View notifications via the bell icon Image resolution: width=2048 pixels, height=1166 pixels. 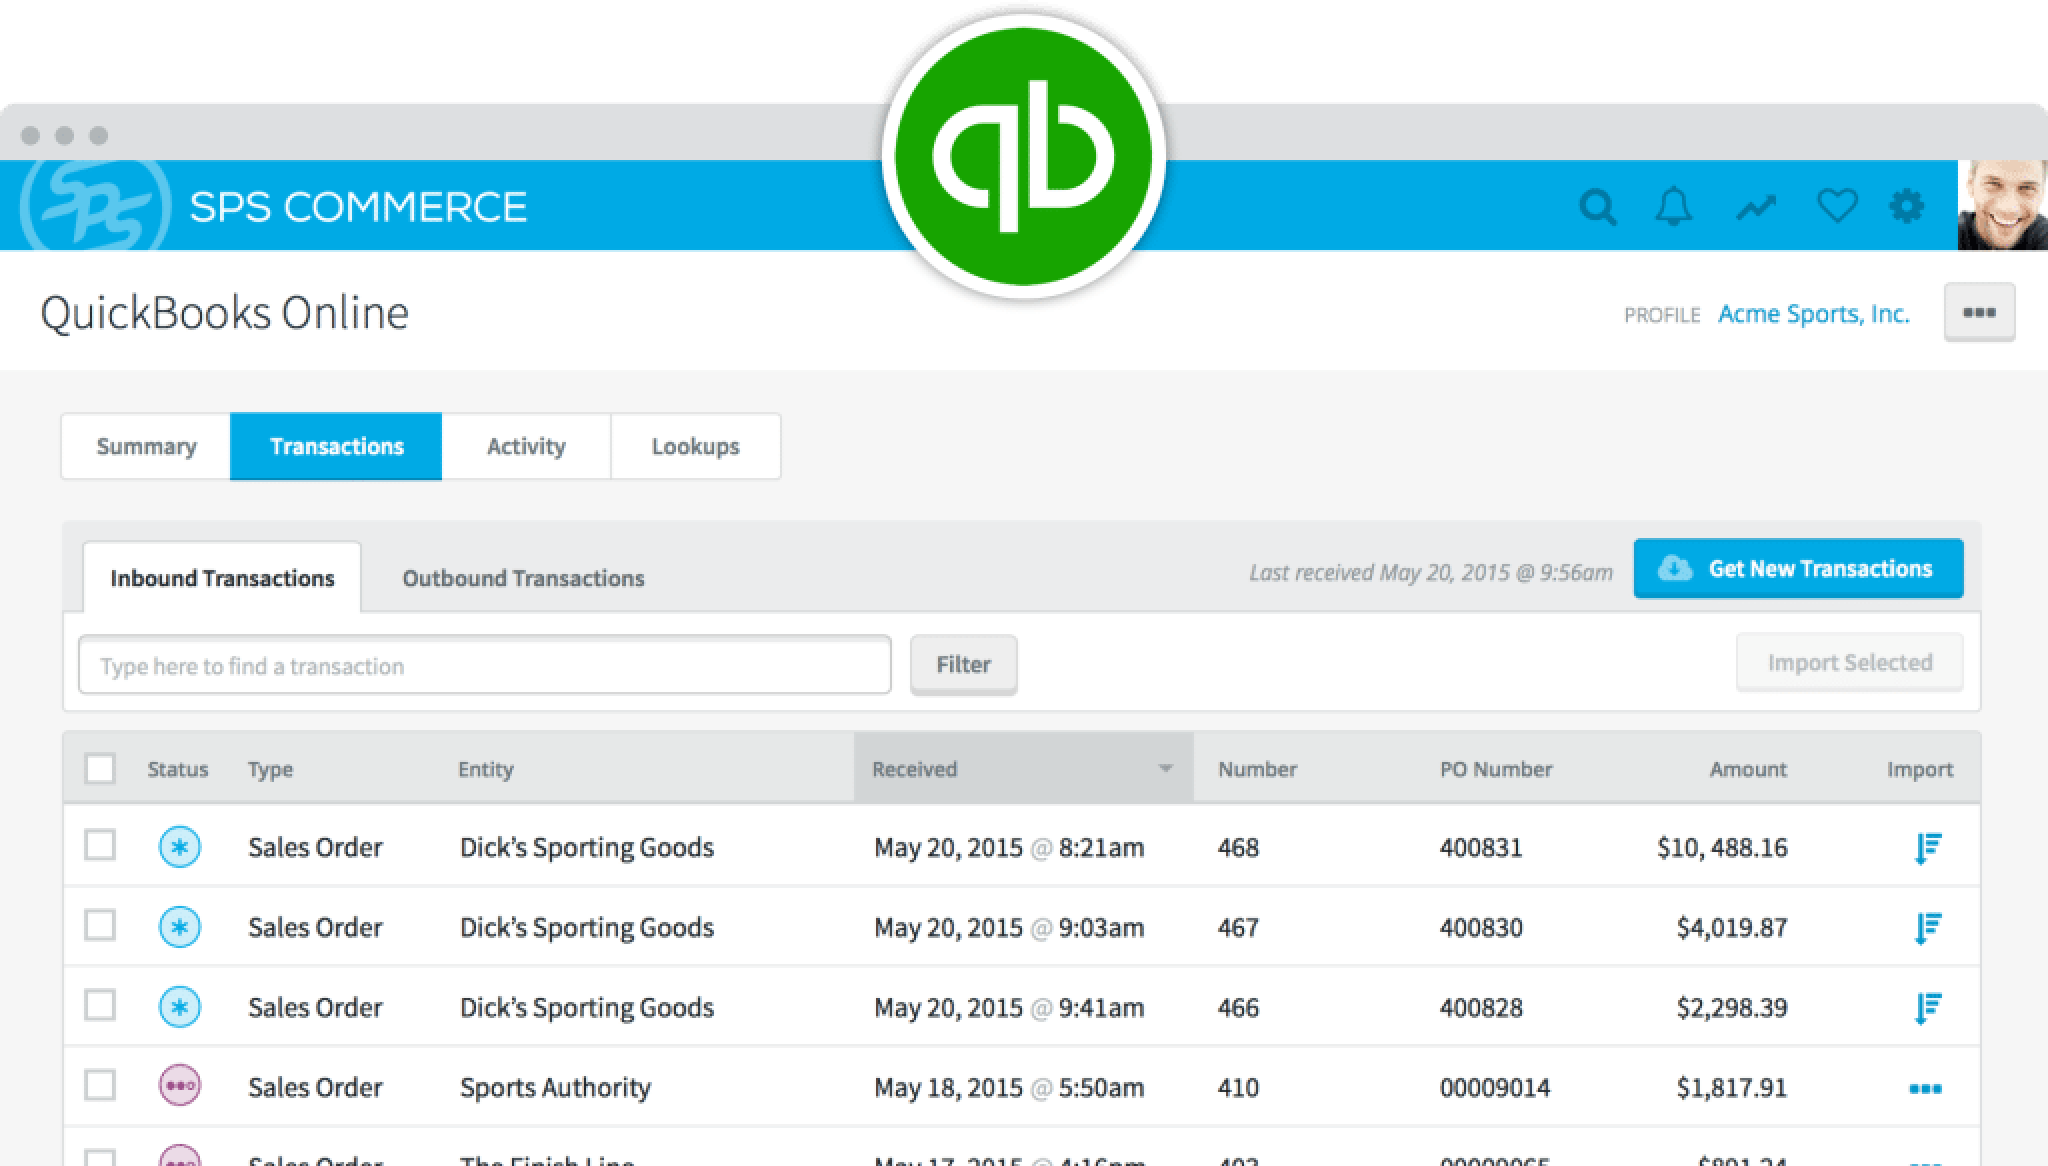coord(1675,207)
